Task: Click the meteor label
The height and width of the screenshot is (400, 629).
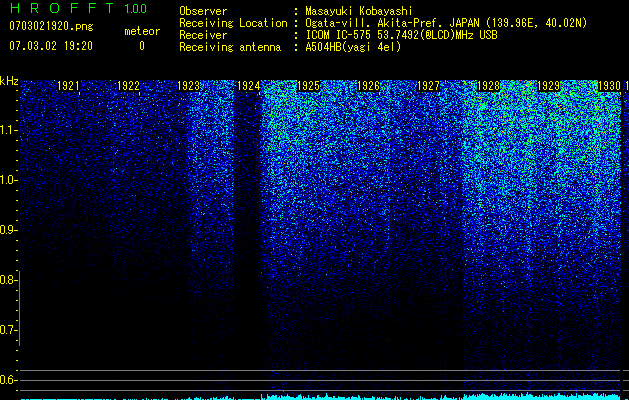Action: coord(142,31)
